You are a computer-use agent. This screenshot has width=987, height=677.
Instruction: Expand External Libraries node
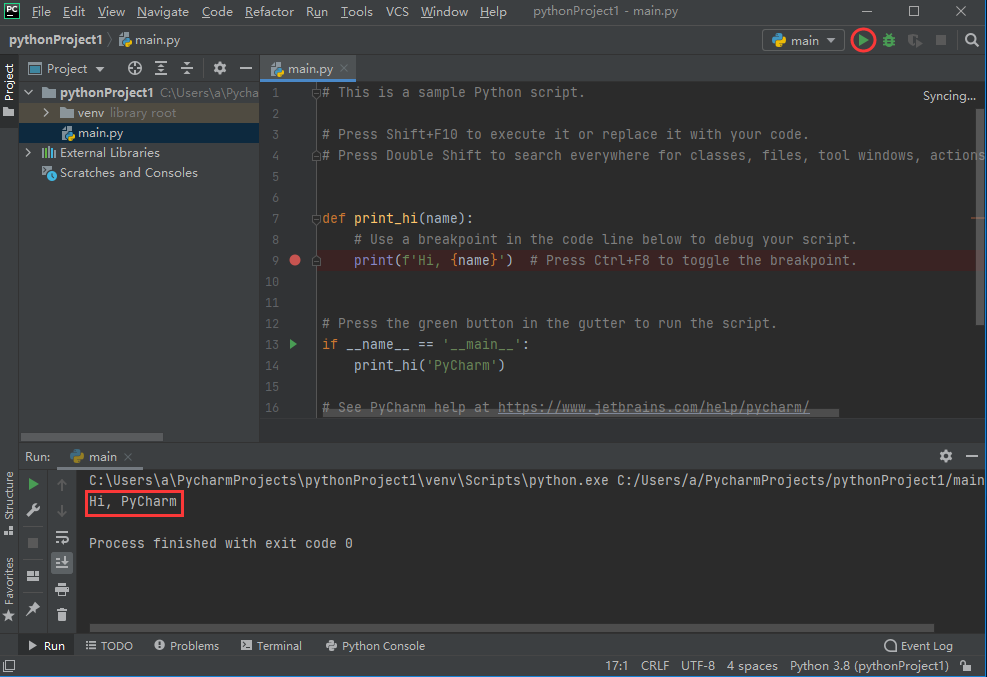click(x=28, y=153)
